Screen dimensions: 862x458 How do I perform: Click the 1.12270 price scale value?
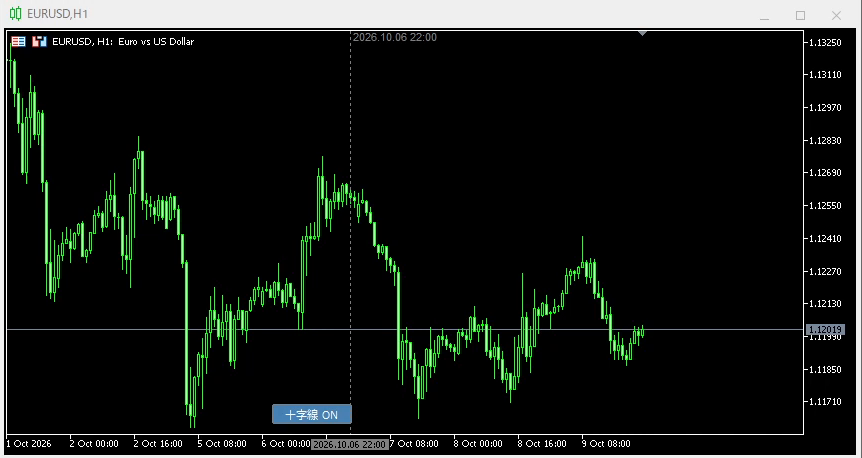click(825, 271)
